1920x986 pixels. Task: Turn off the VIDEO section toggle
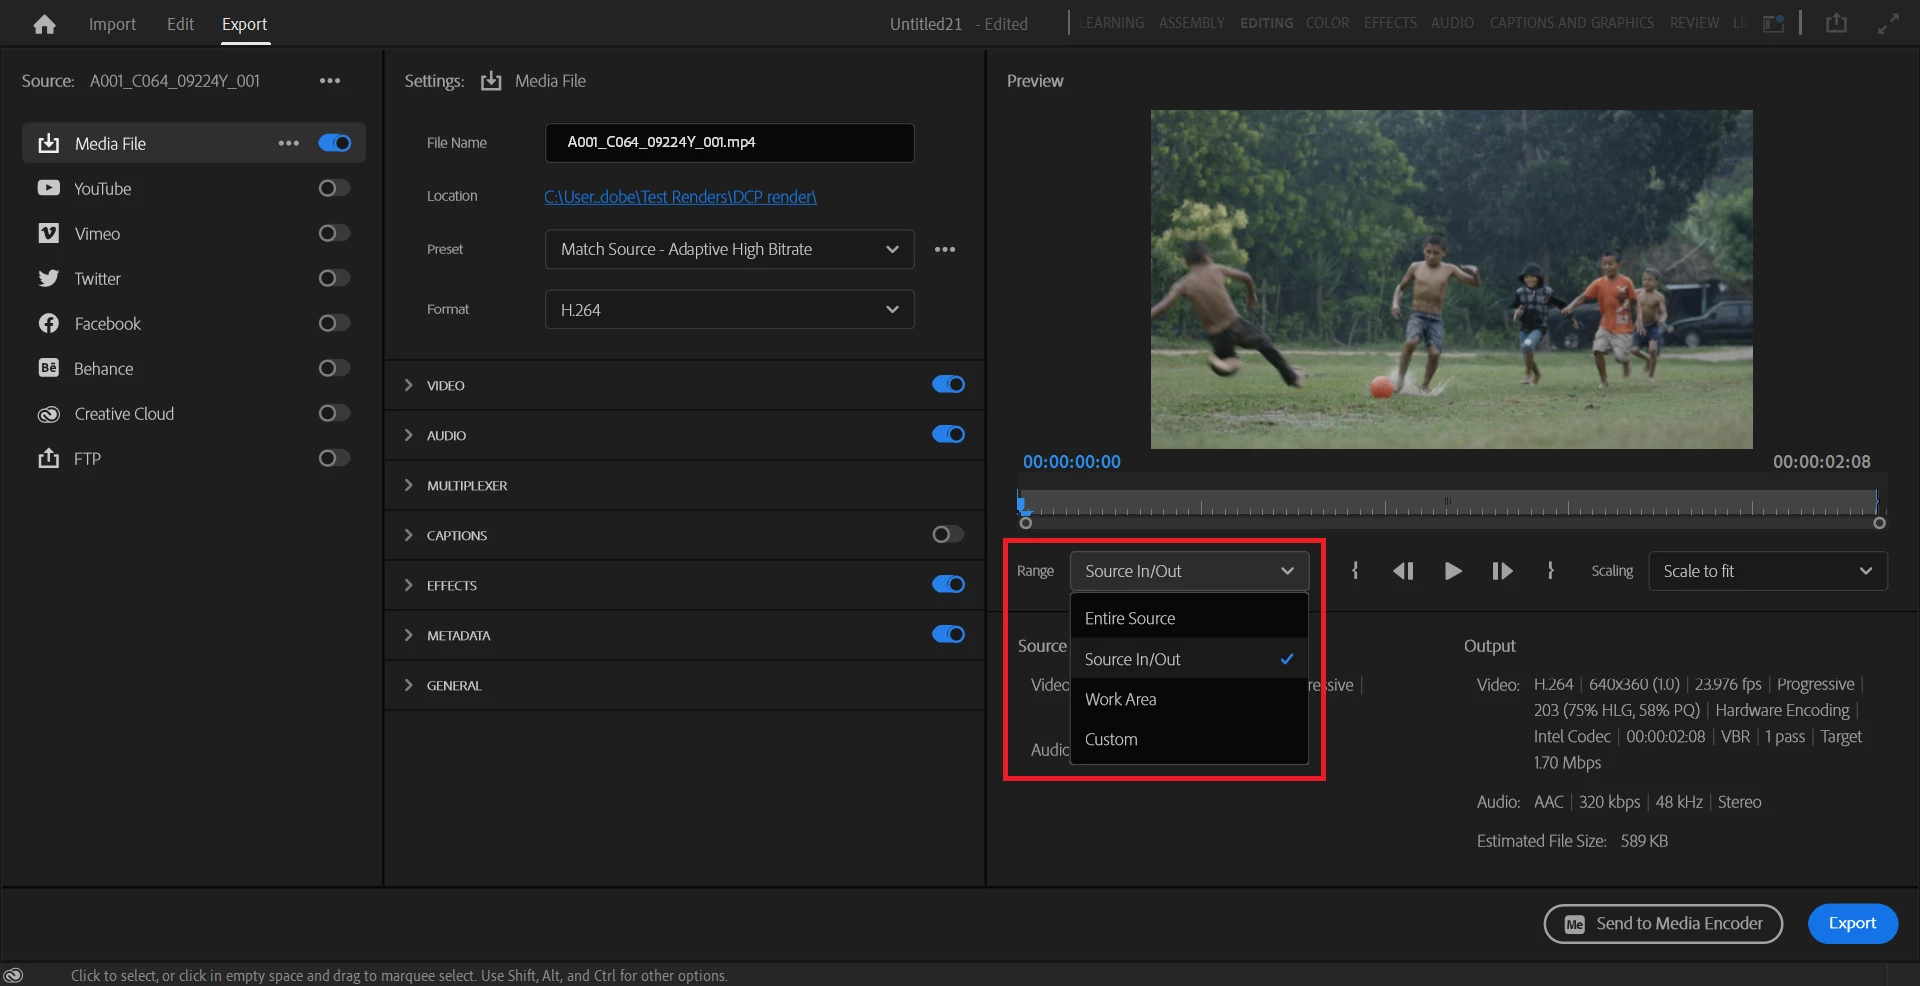(x=948, y=384)
